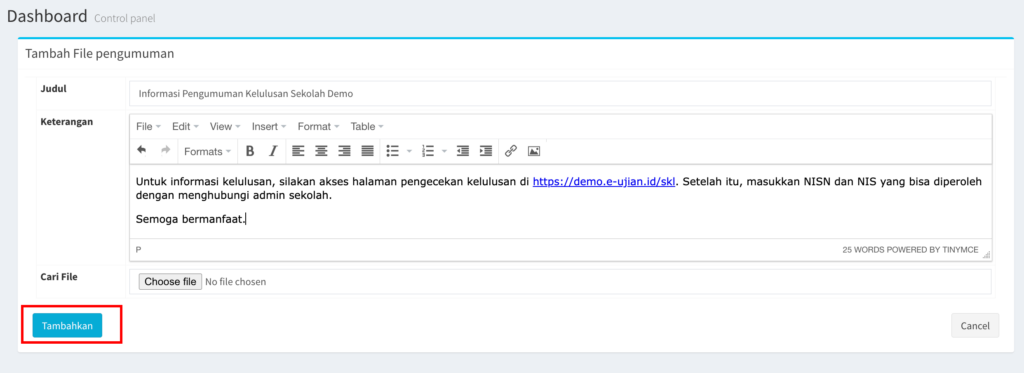Open insert/edit link tool
Image resolution: width=1024 pixels, height=373 pixels.
click(x=511, y=151)
